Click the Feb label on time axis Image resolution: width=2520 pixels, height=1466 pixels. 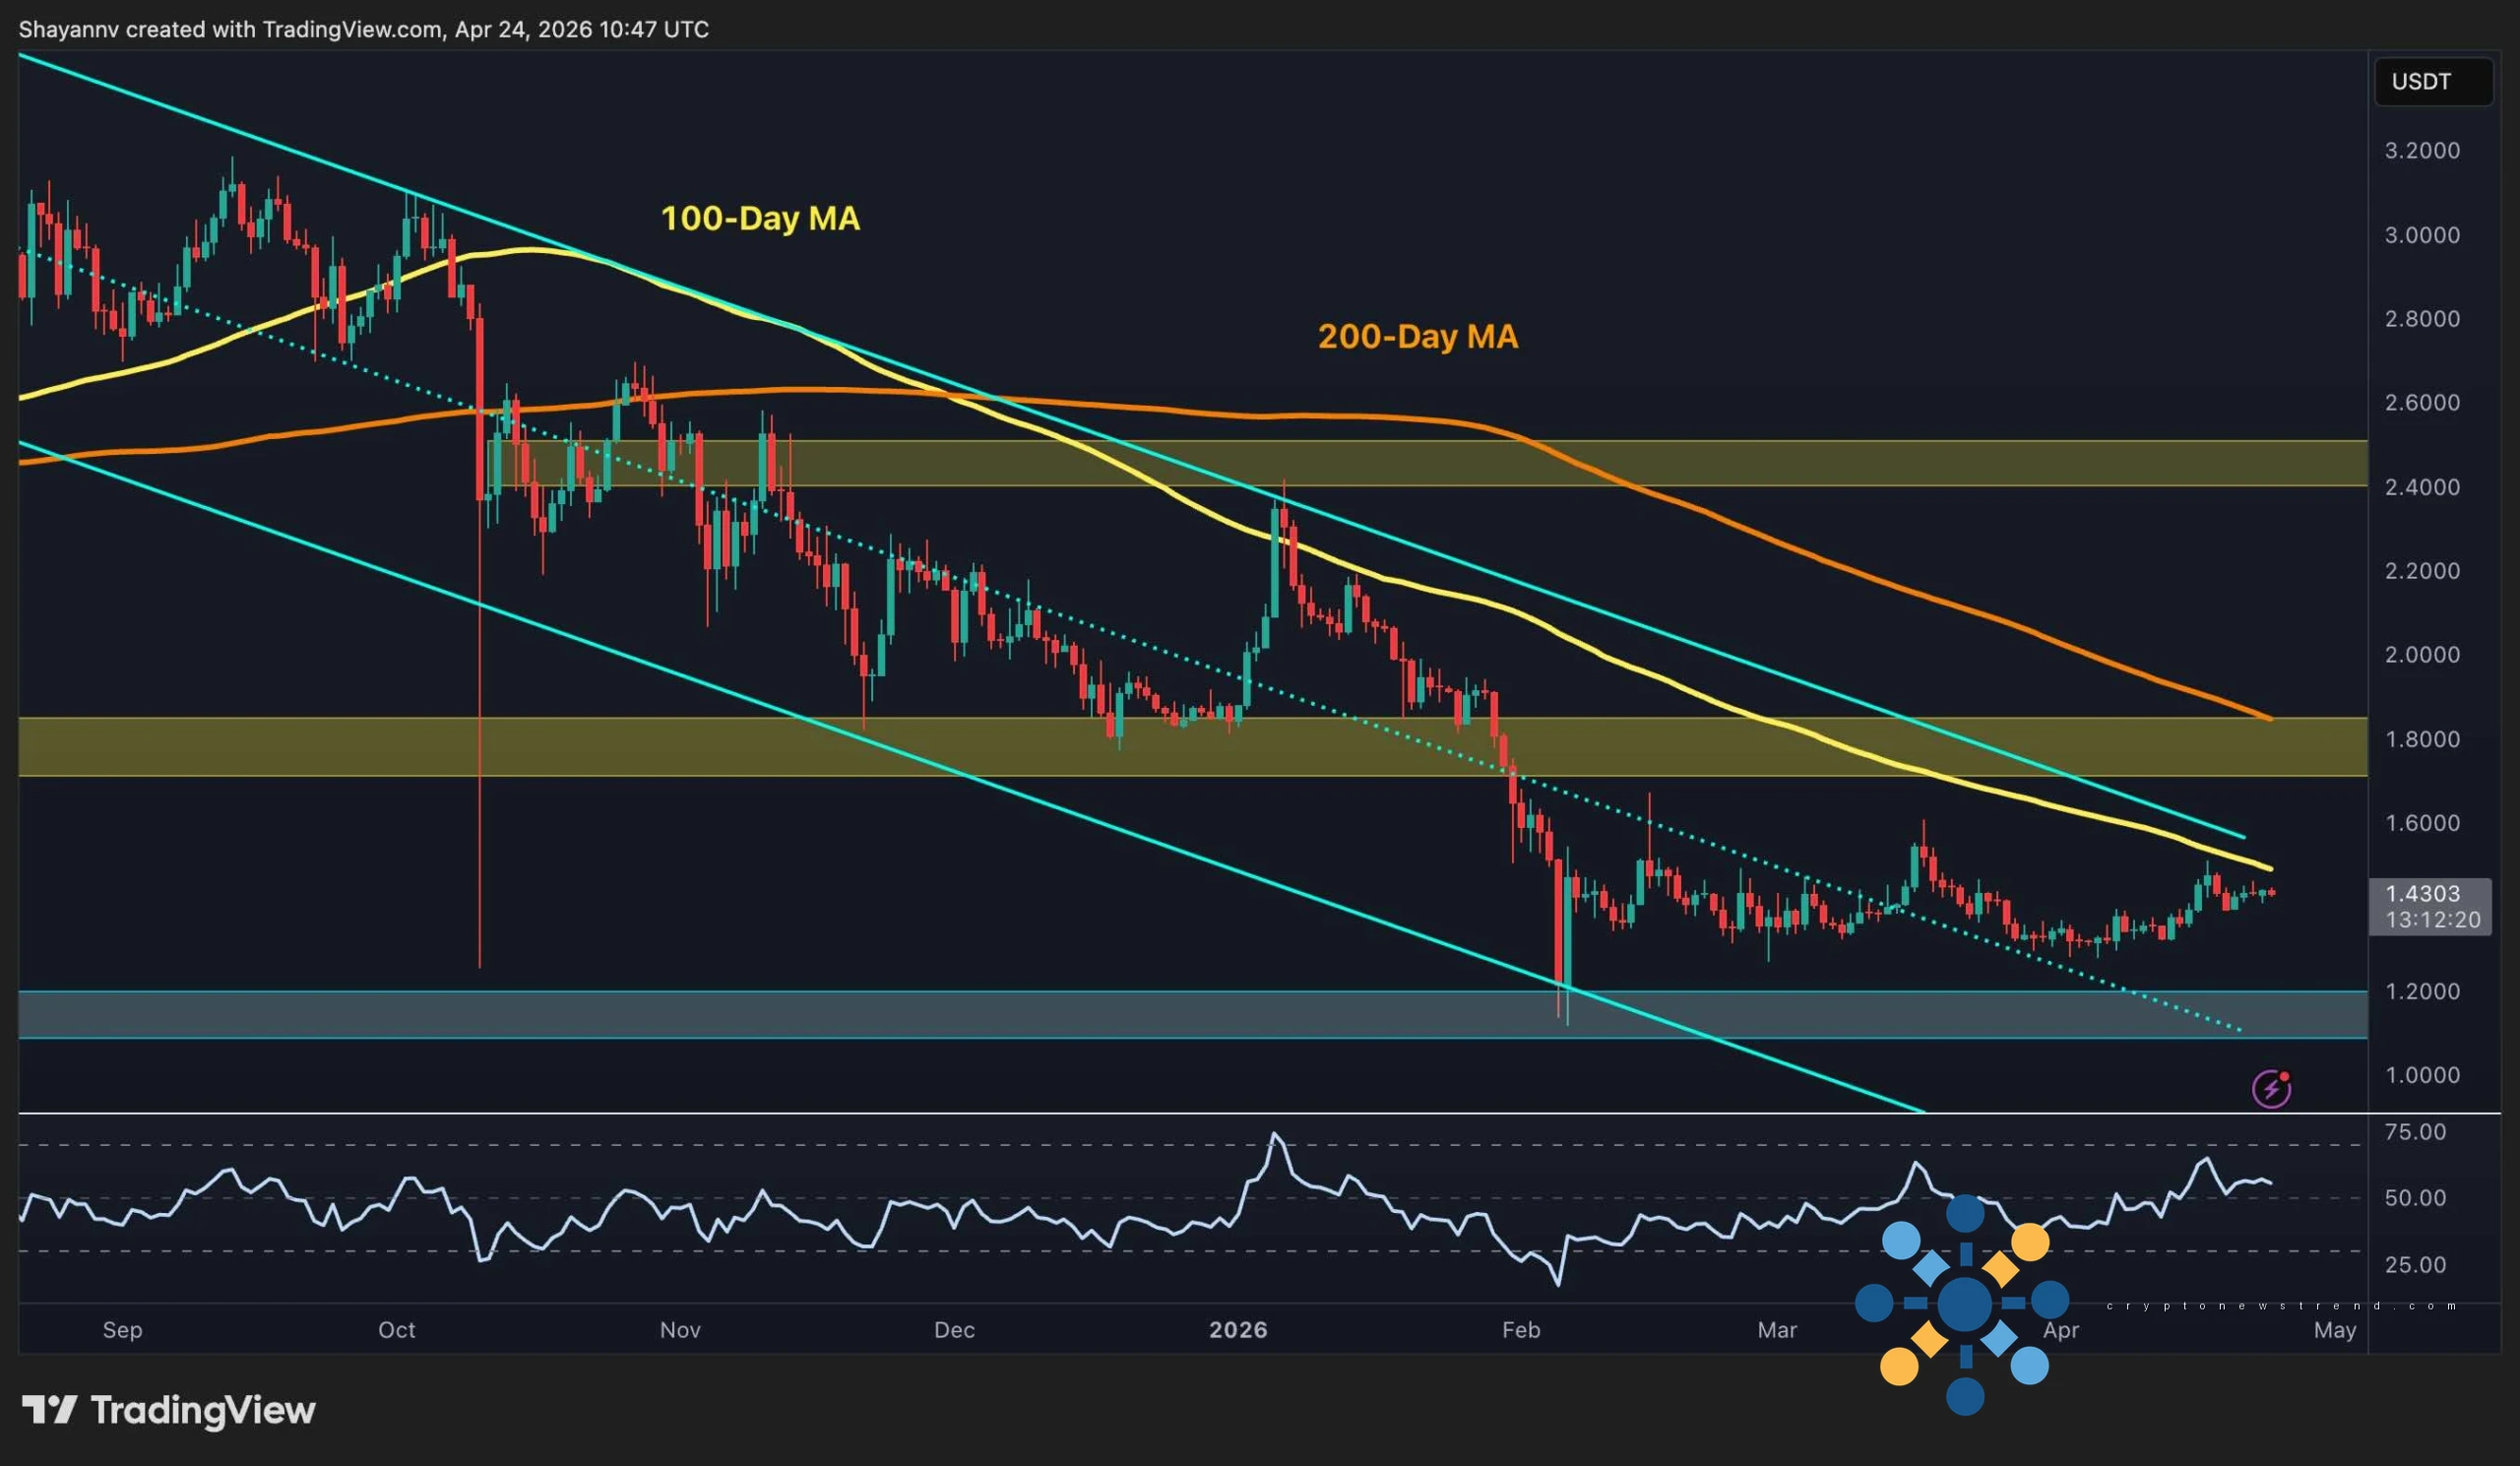1520,1330
